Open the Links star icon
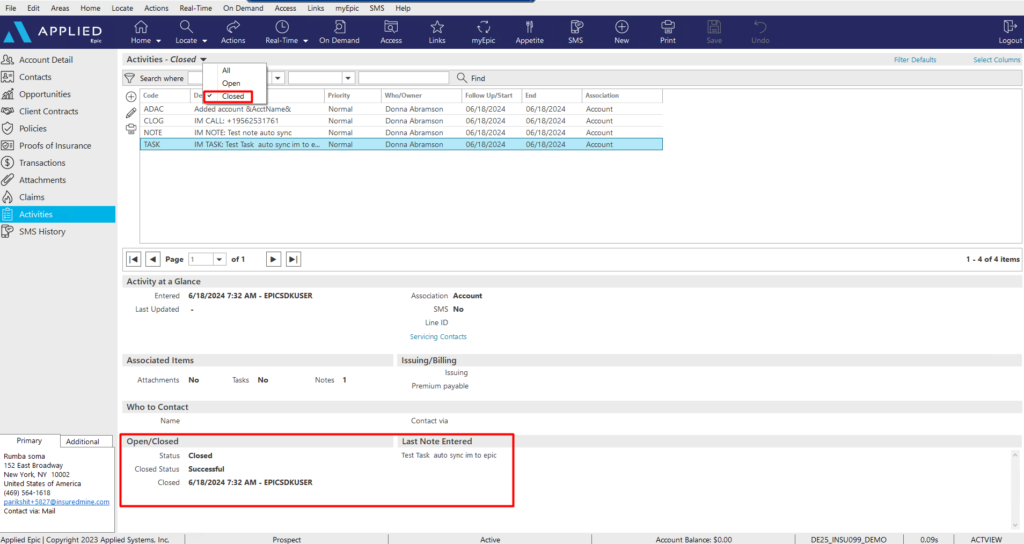Image resolution: width=1024 pixels, height=544 pixels. (437, 27)
